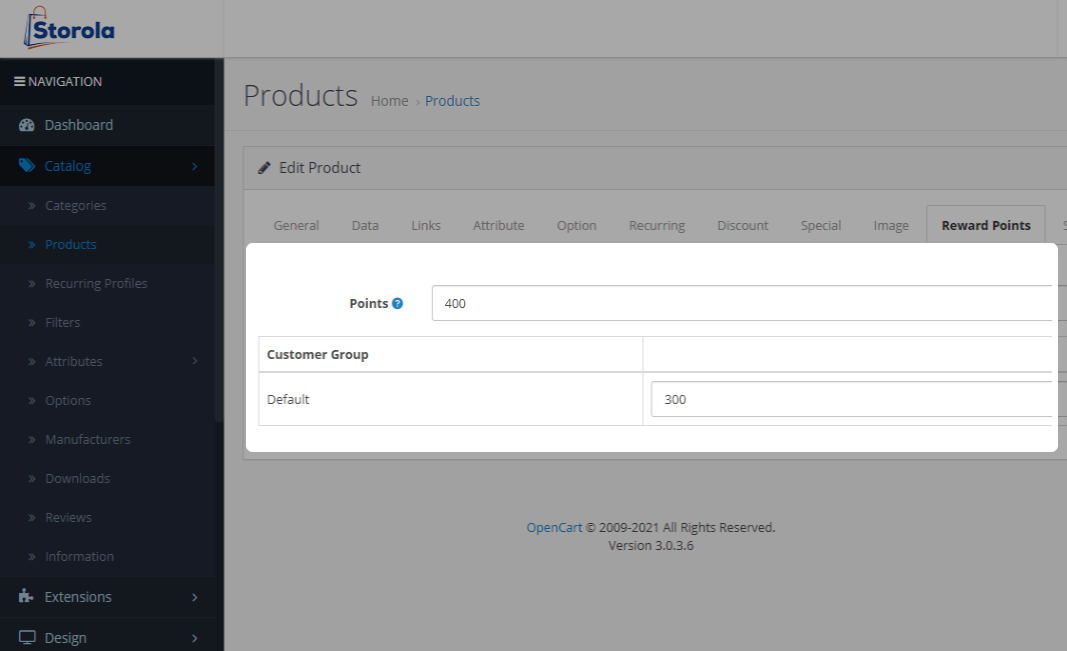Viewport: 1067px width, 651px height.
Task: Click the Extensions puzzle piece icon
Action: pos(27,597)
